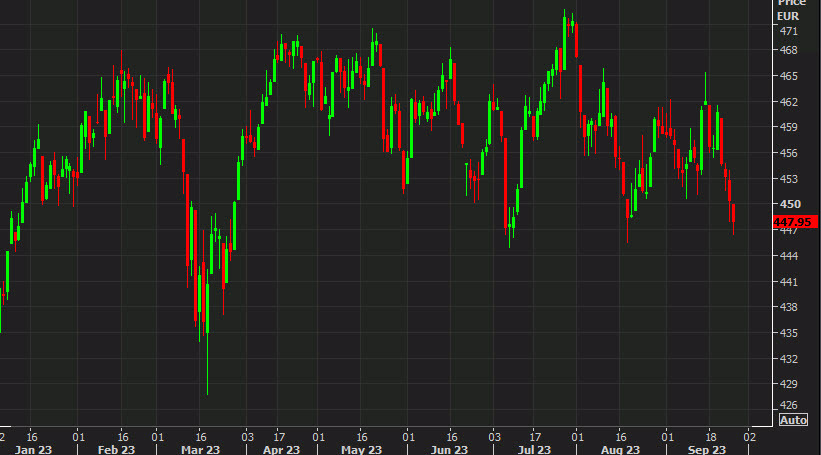This screenshot has height=455, width=821.
Task: Click the 441 price axis label
Action: coord(789,282)
